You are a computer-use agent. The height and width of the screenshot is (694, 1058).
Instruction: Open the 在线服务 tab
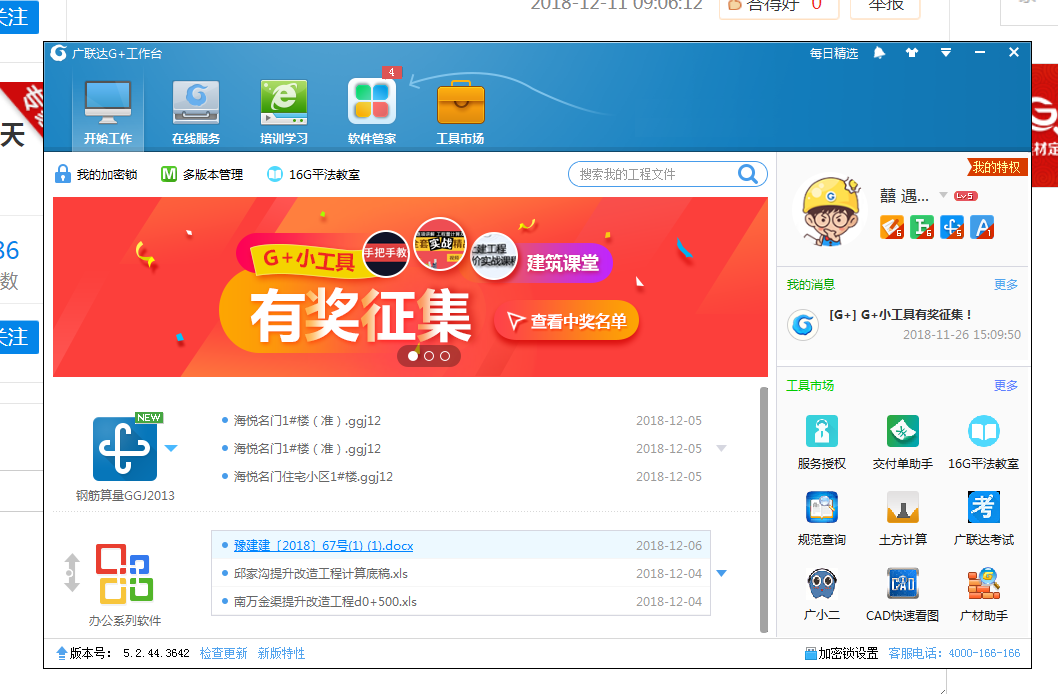(x=196, y=112)
